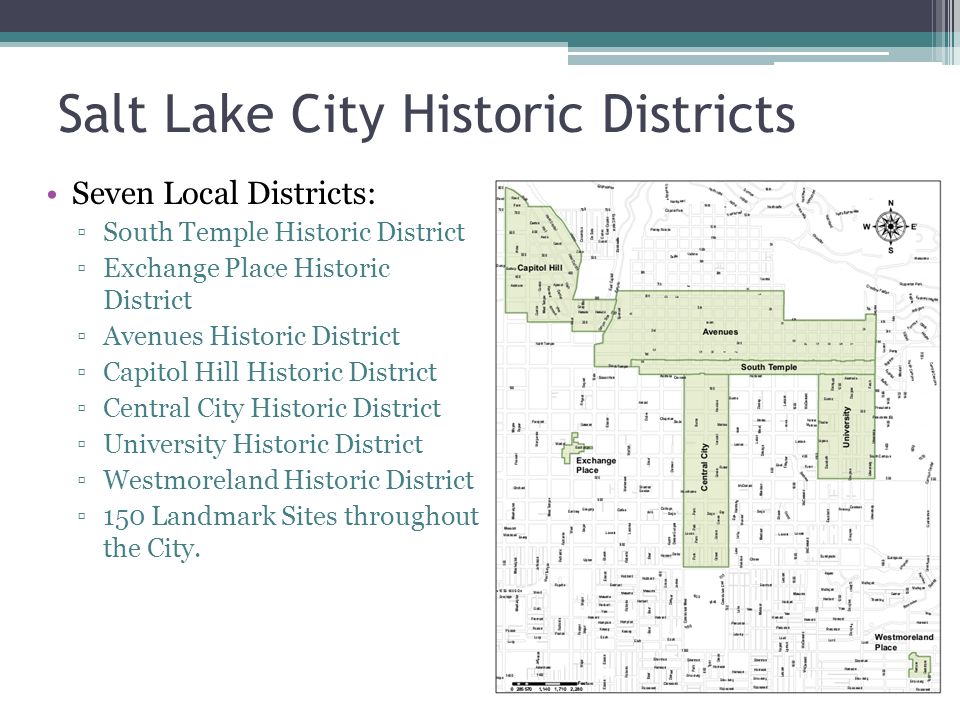Click the '150 Landmark Sites throughout the City.' line
This screenshot has width=960, height=720.
click(291, 532)
